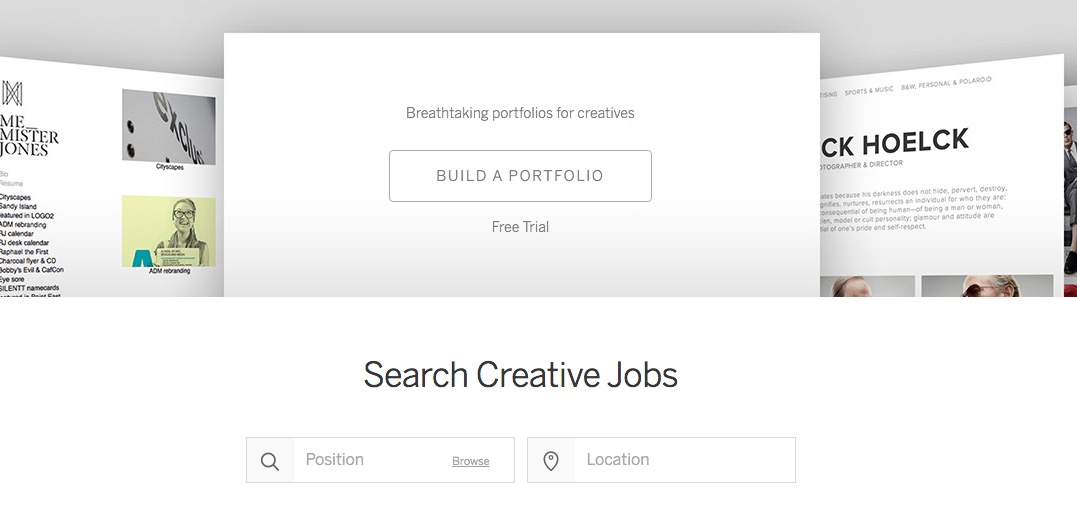Open the ADM rebranding thumbnail image
This screenshot has width=1077, height=524.
coord(169,231)
